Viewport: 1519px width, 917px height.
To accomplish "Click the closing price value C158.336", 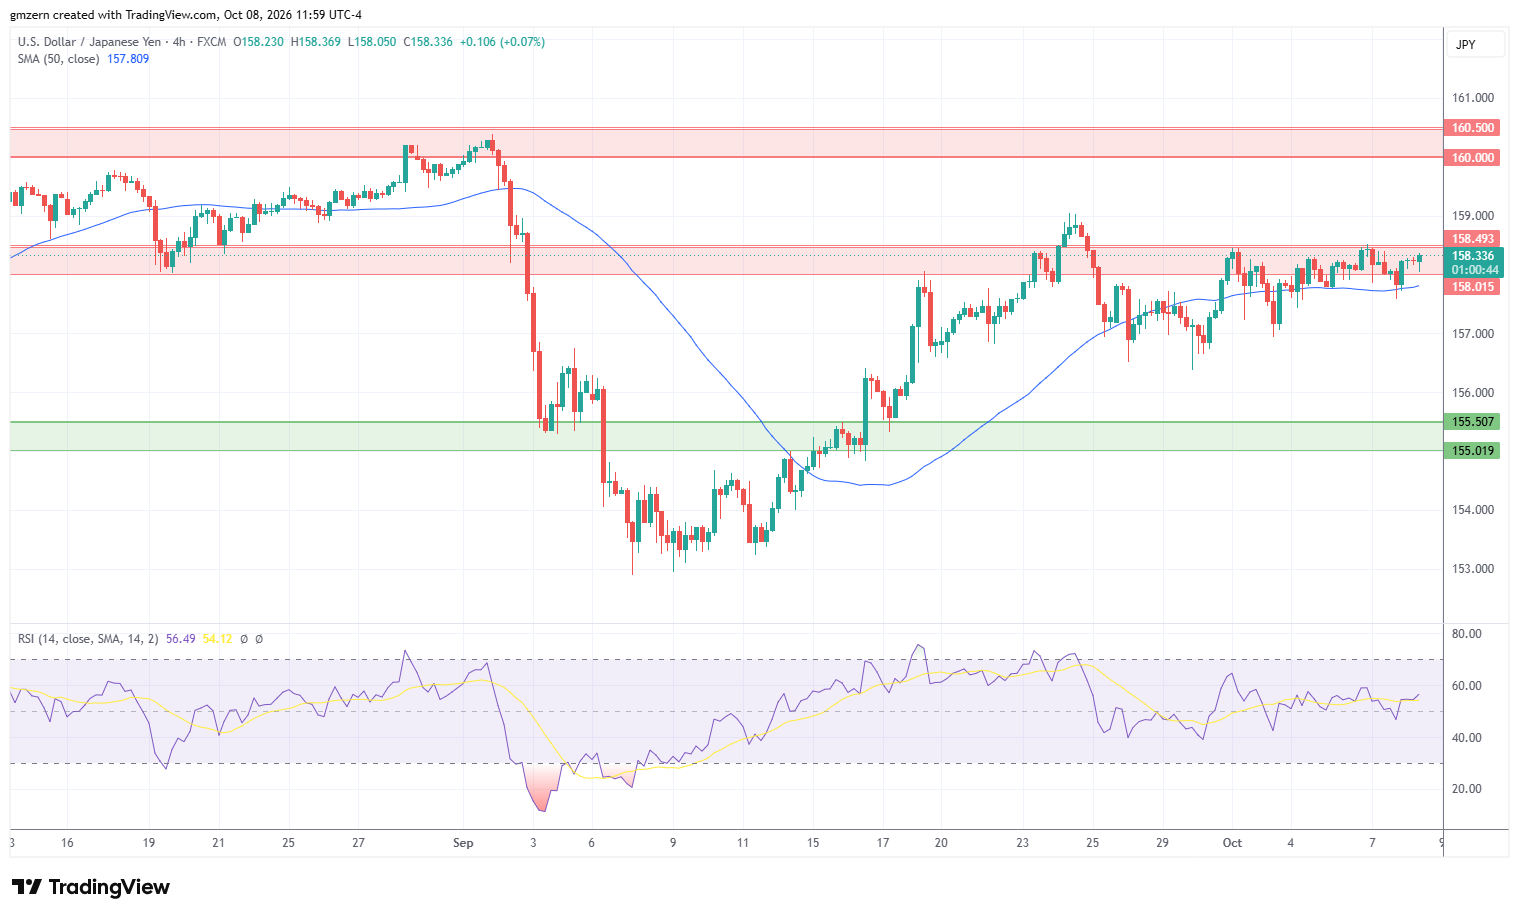I will tap(428, 42).
